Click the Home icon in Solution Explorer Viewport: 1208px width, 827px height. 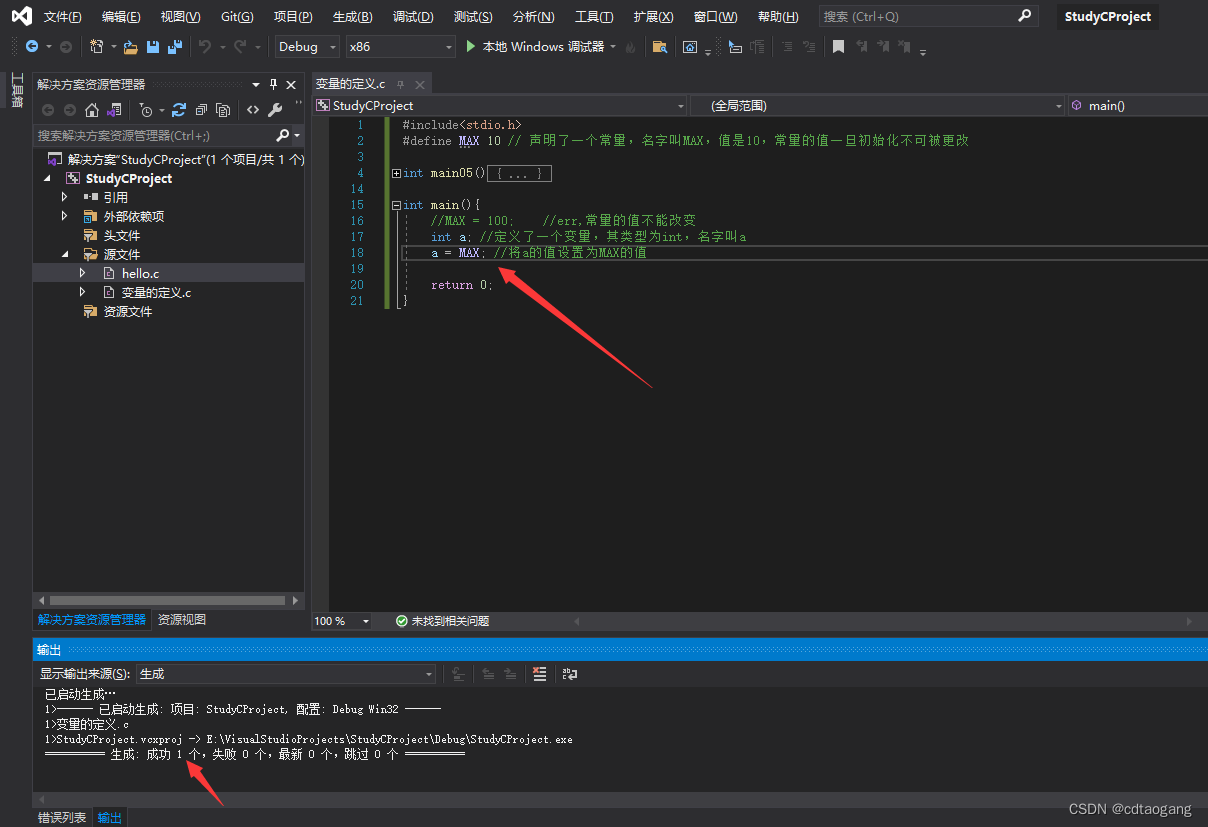(x=92, y=110)
